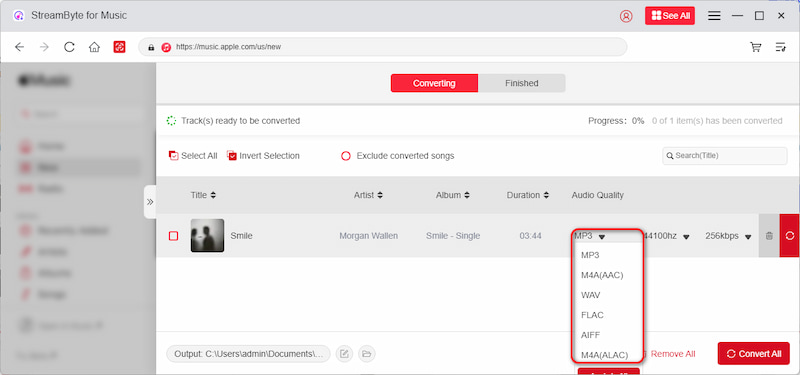The image size is (800, 375).
Task: Sort by the Duration column
Action: (528, 195)
